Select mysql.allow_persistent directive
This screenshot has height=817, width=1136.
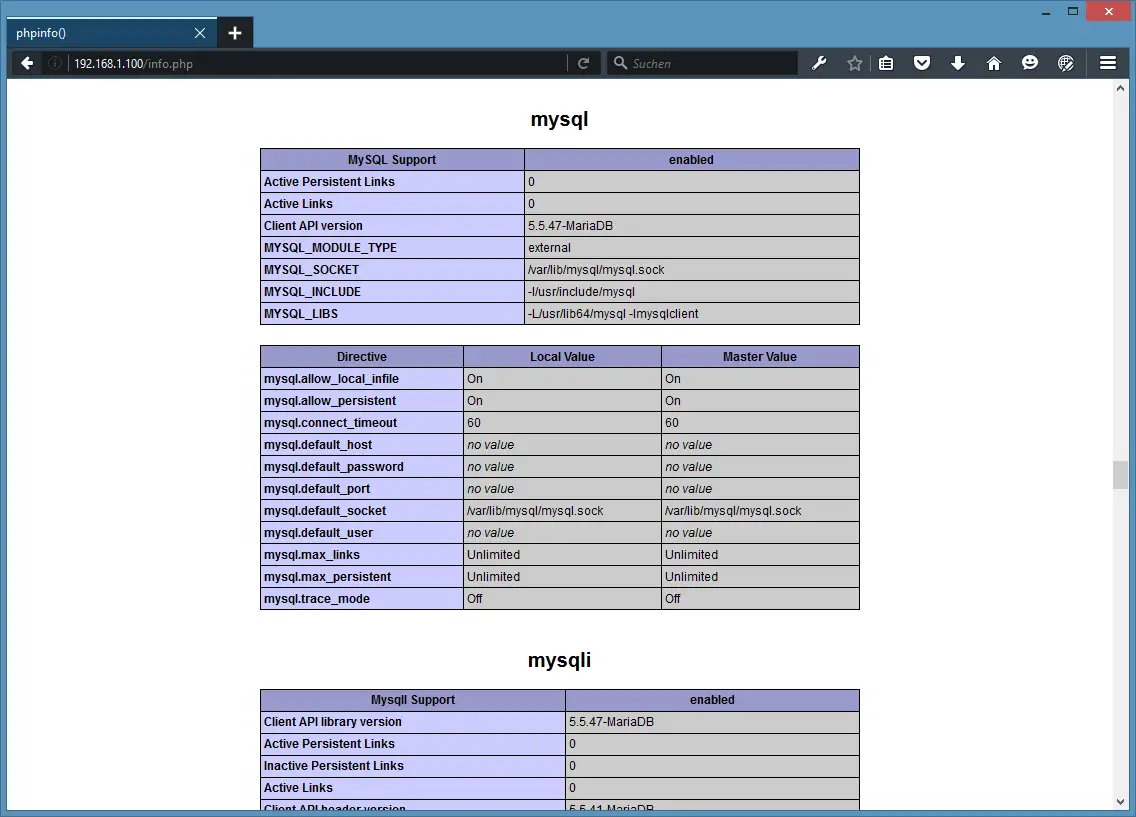point(330,401)
